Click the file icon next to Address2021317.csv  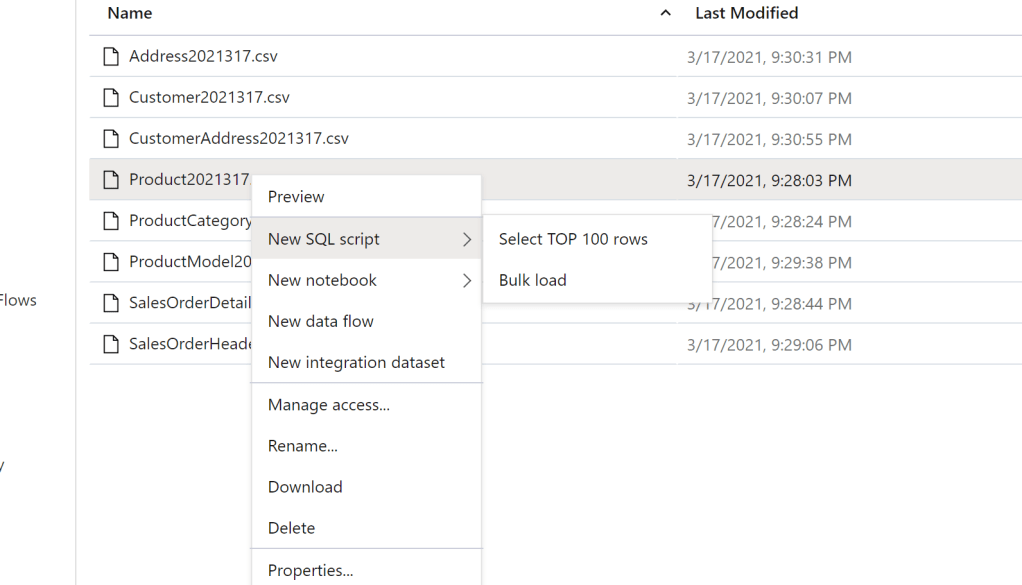(x=111, y=57)
